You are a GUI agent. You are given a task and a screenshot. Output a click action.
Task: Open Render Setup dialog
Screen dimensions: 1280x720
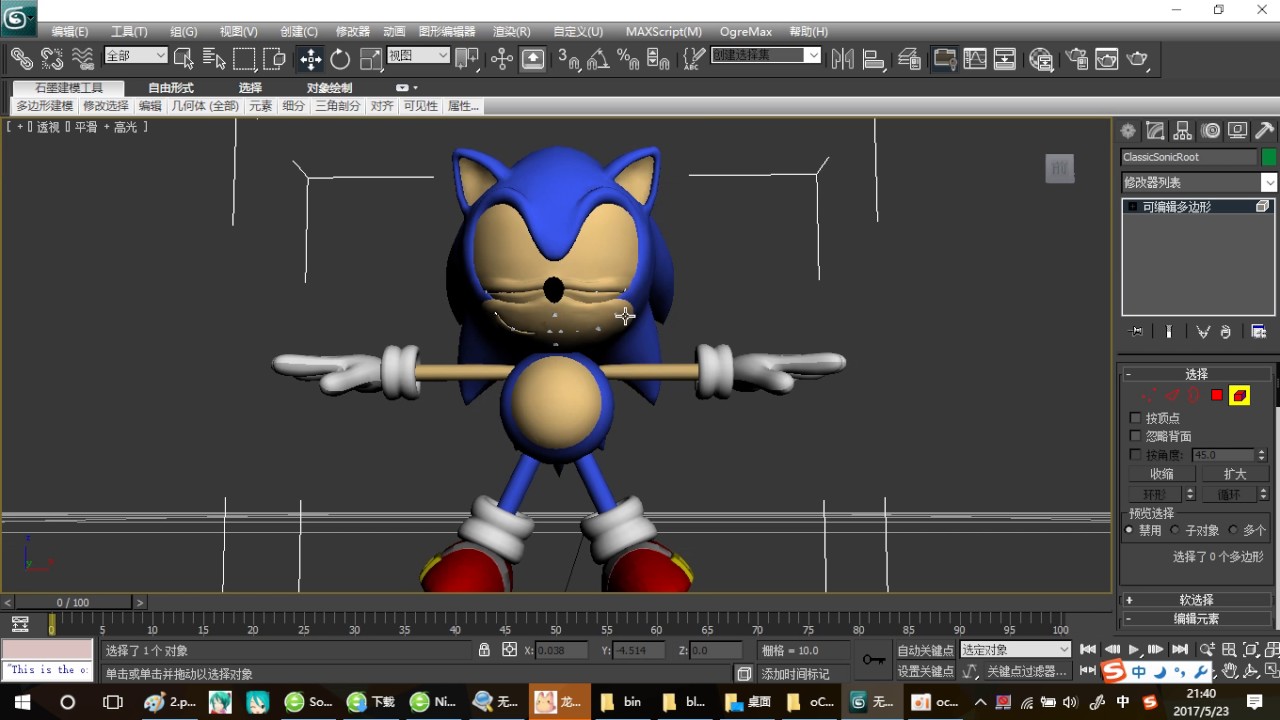tap(1076, 58)
